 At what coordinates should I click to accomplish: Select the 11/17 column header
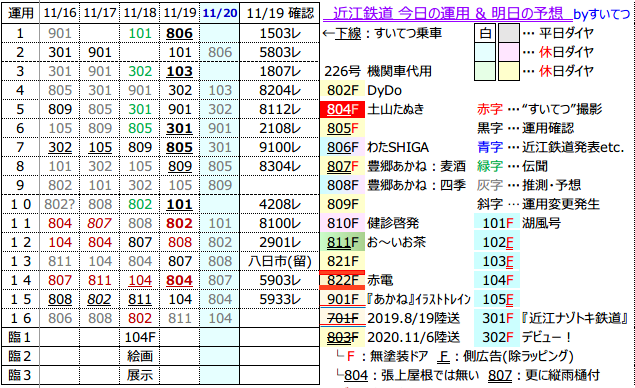coord(100,13)
